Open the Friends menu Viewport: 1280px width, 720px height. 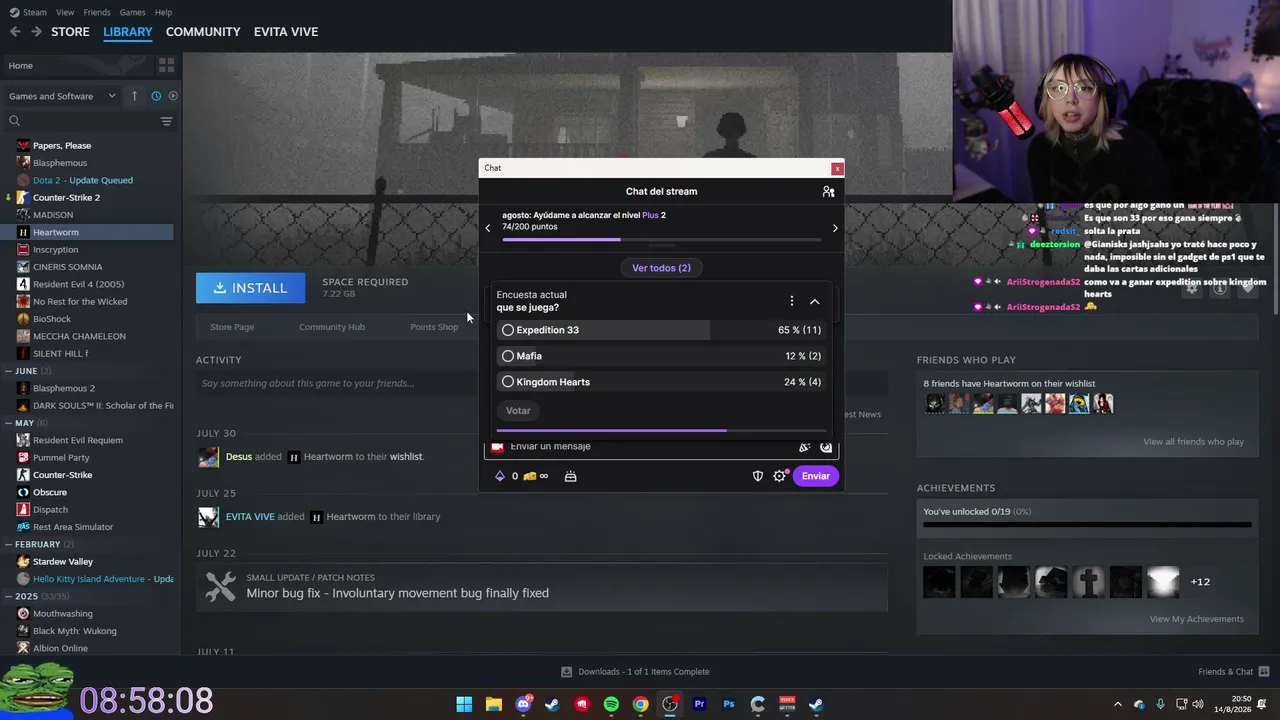[97, 12]
